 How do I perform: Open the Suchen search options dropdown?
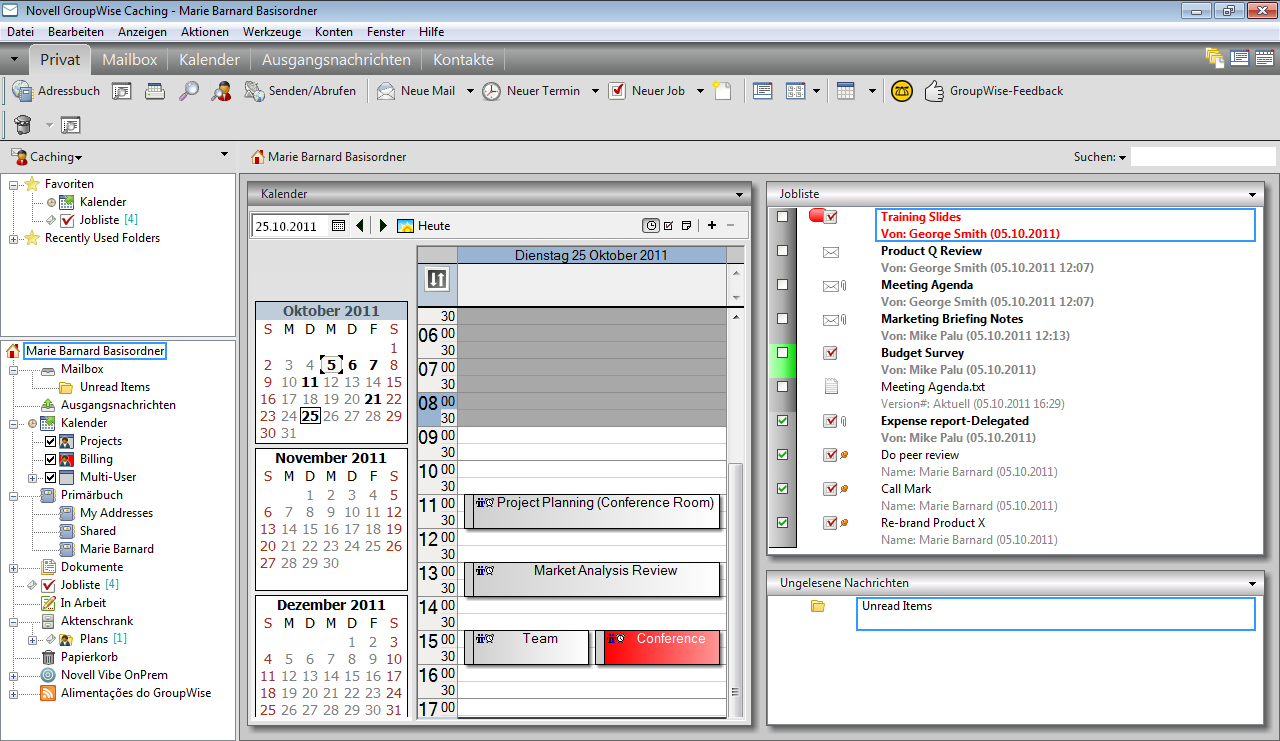(x=1122, y=158)
